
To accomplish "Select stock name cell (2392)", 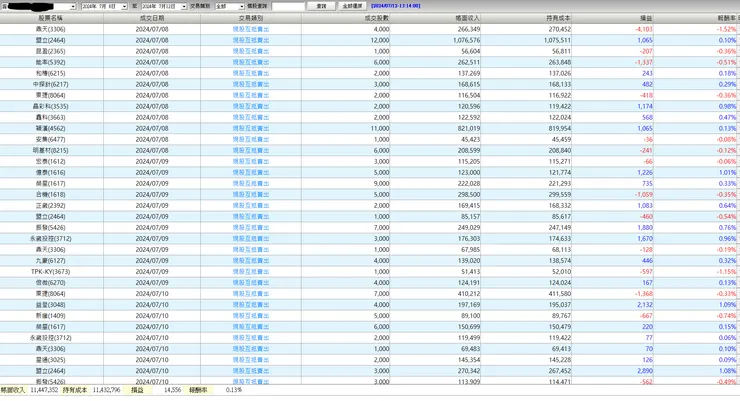I will point(50,206).
